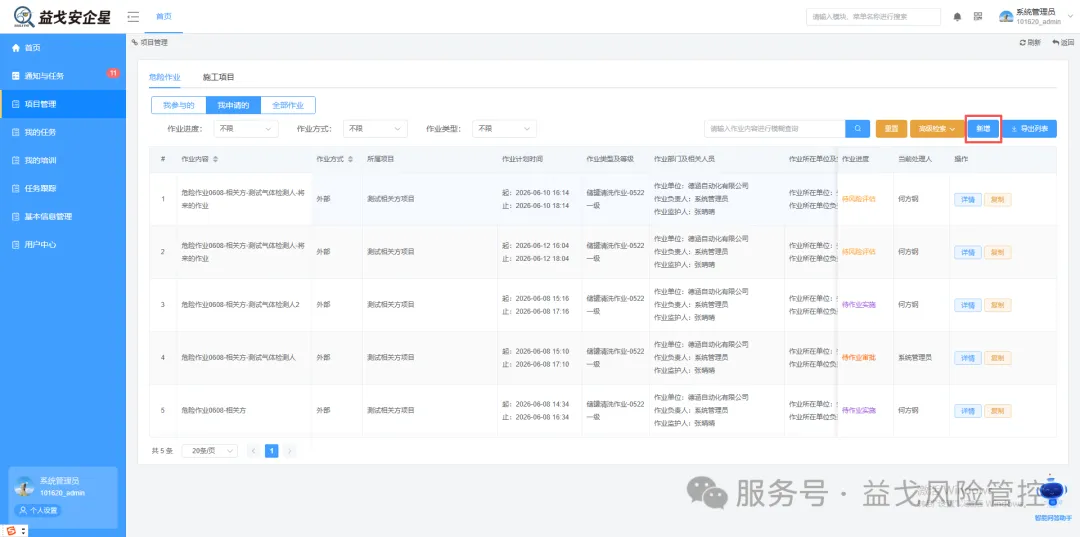This screenshot has width=1080, height=537.
Task: Open the 作业进度 dropdown
Action: (x=246, y=129)
